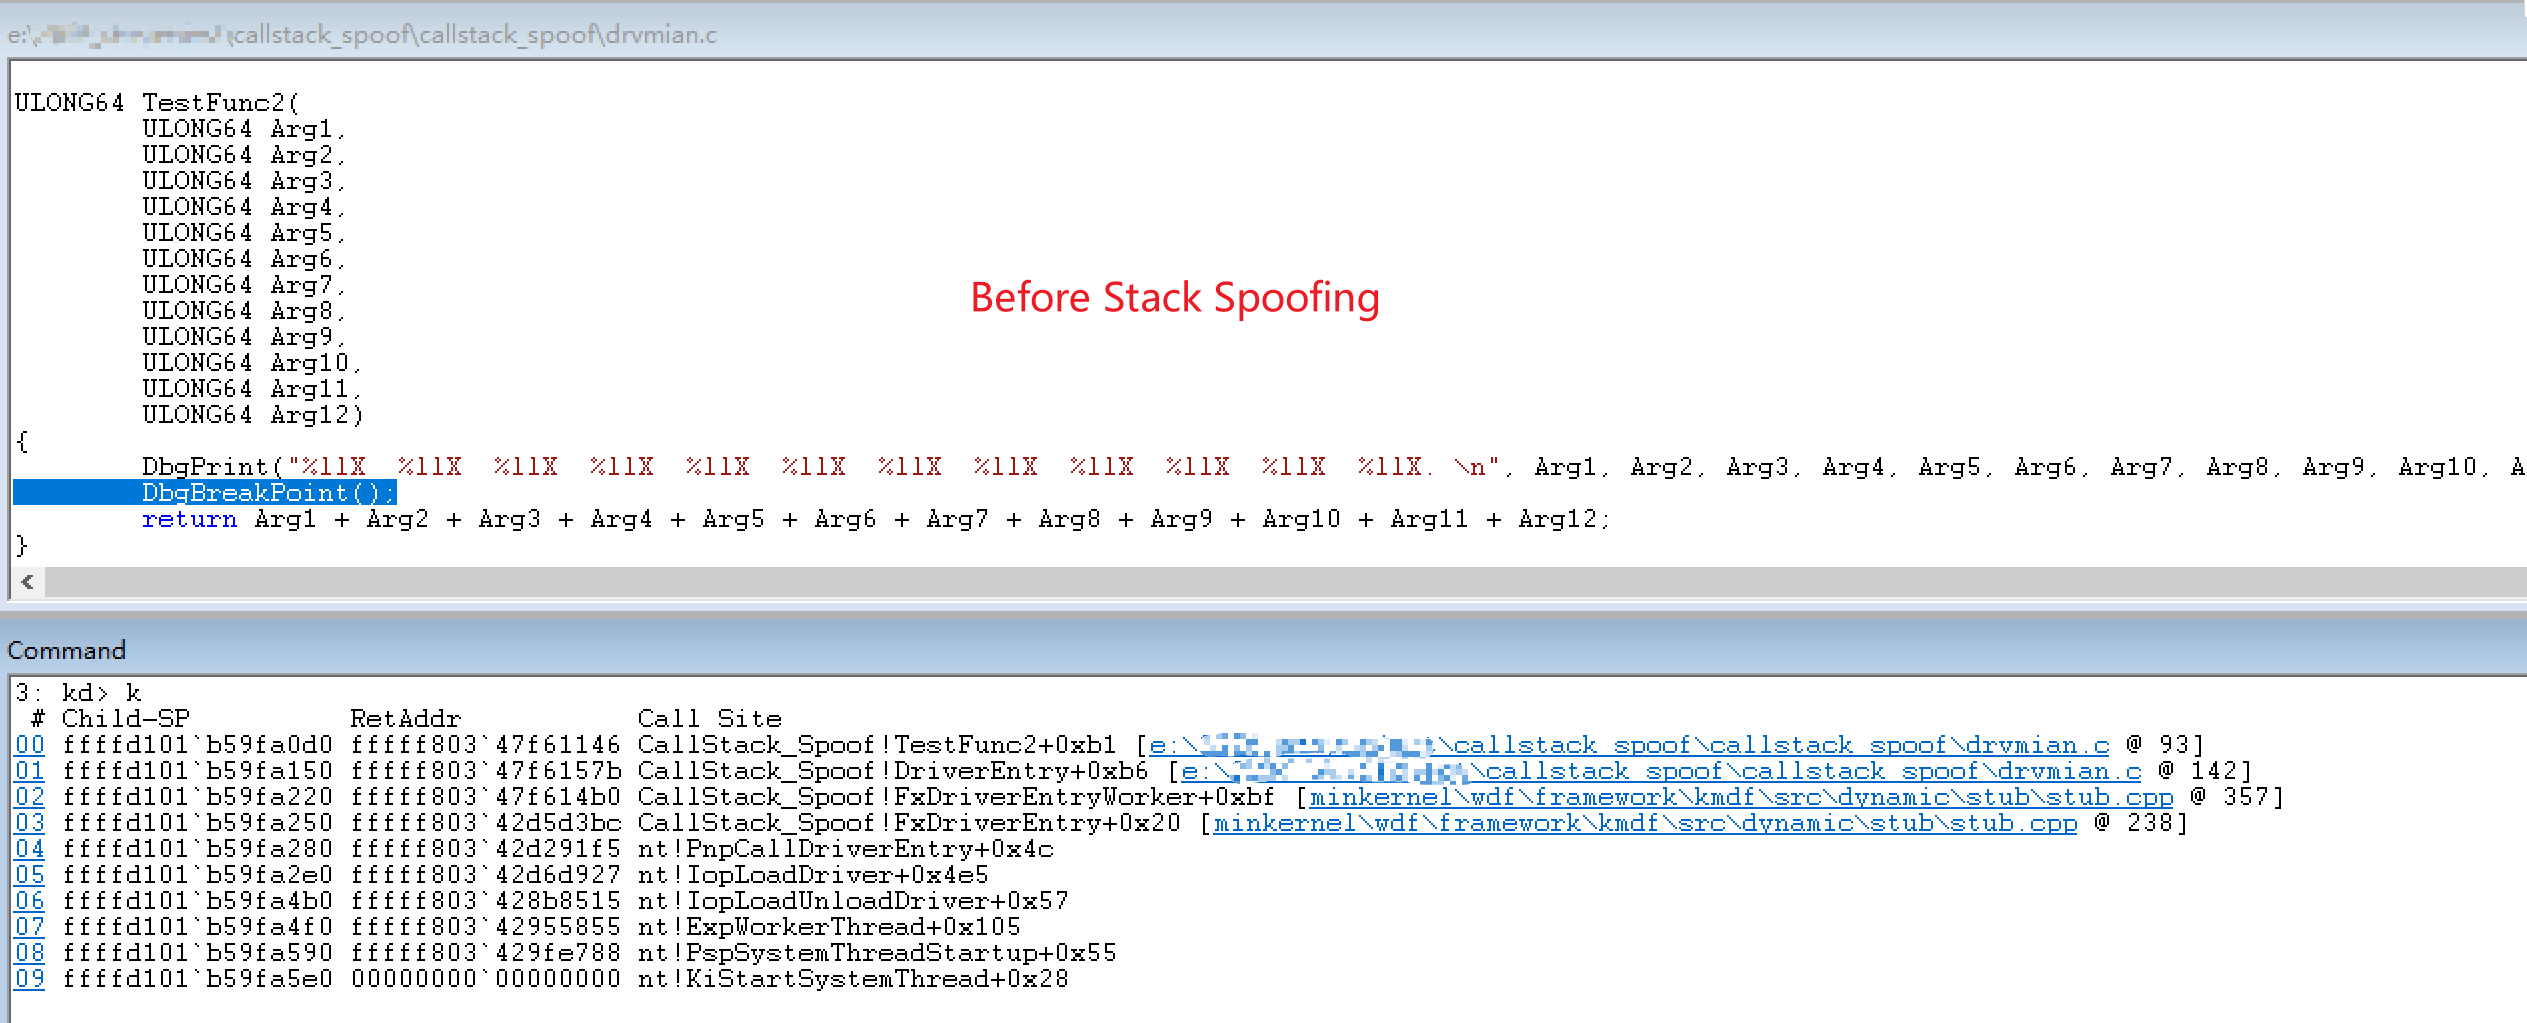Viewport: 2527px width, 1023px height.
Task: Click the left arrow of horizontal scrollbar
Action: (28, 582)
